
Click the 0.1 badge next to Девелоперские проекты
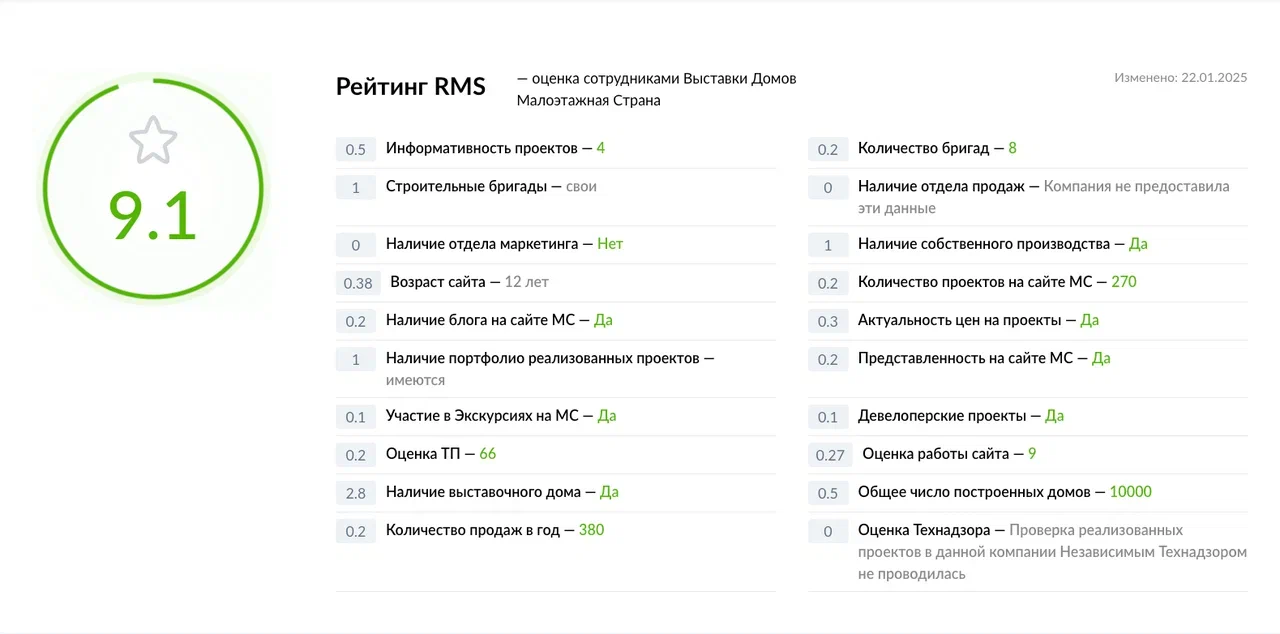[x=828, y=417]
